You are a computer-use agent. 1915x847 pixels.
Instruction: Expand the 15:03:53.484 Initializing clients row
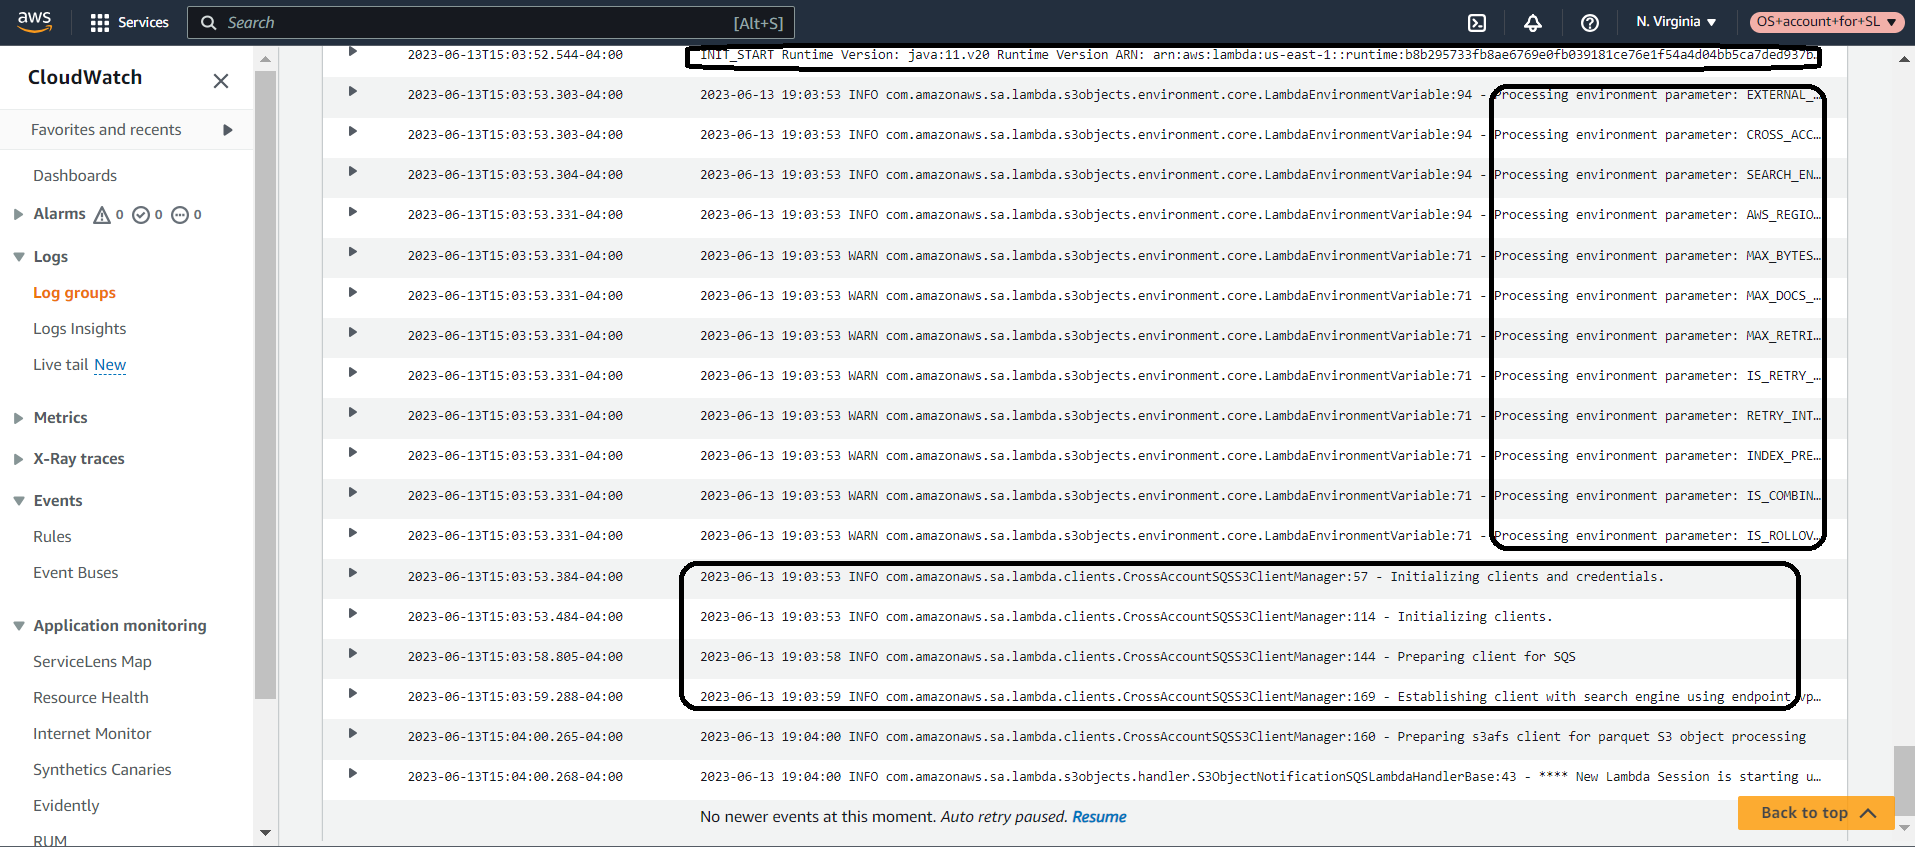[352, 613]
